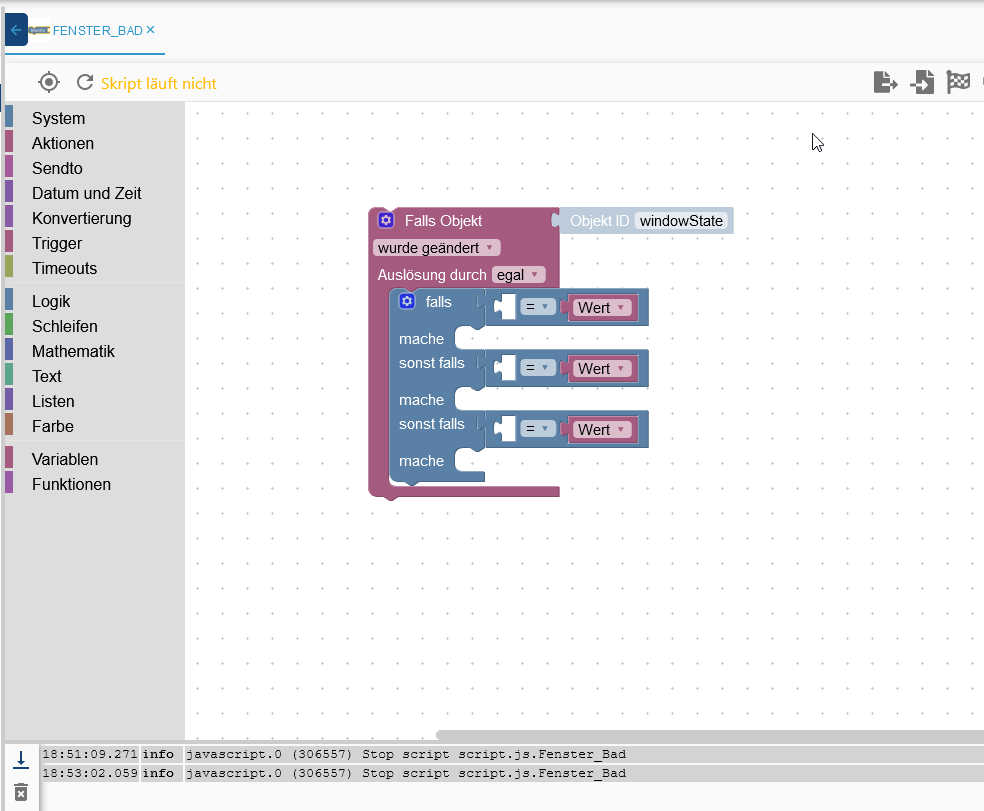Viewport: 984px width, 811px height.
Task: Toggle log auto-scroll with the down-arrow icon
Action: pyautogui.click(x=21, y=759)
